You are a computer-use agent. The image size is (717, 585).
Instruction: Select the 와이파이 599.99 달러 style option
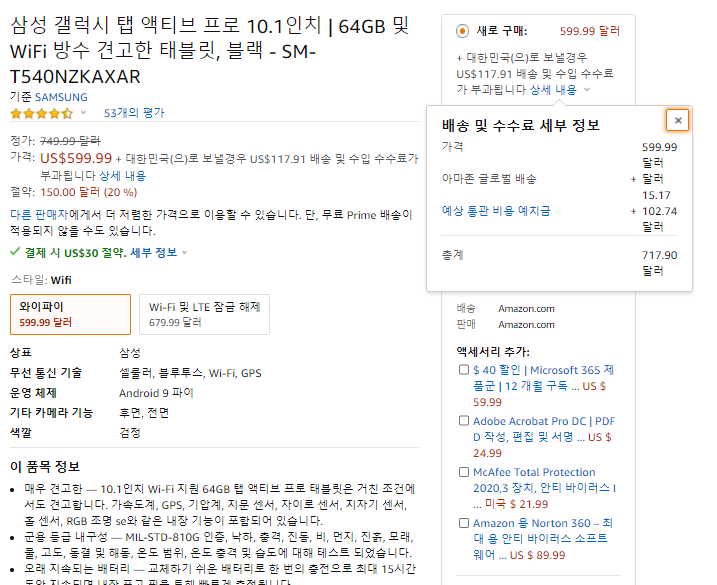coord(70,315)
